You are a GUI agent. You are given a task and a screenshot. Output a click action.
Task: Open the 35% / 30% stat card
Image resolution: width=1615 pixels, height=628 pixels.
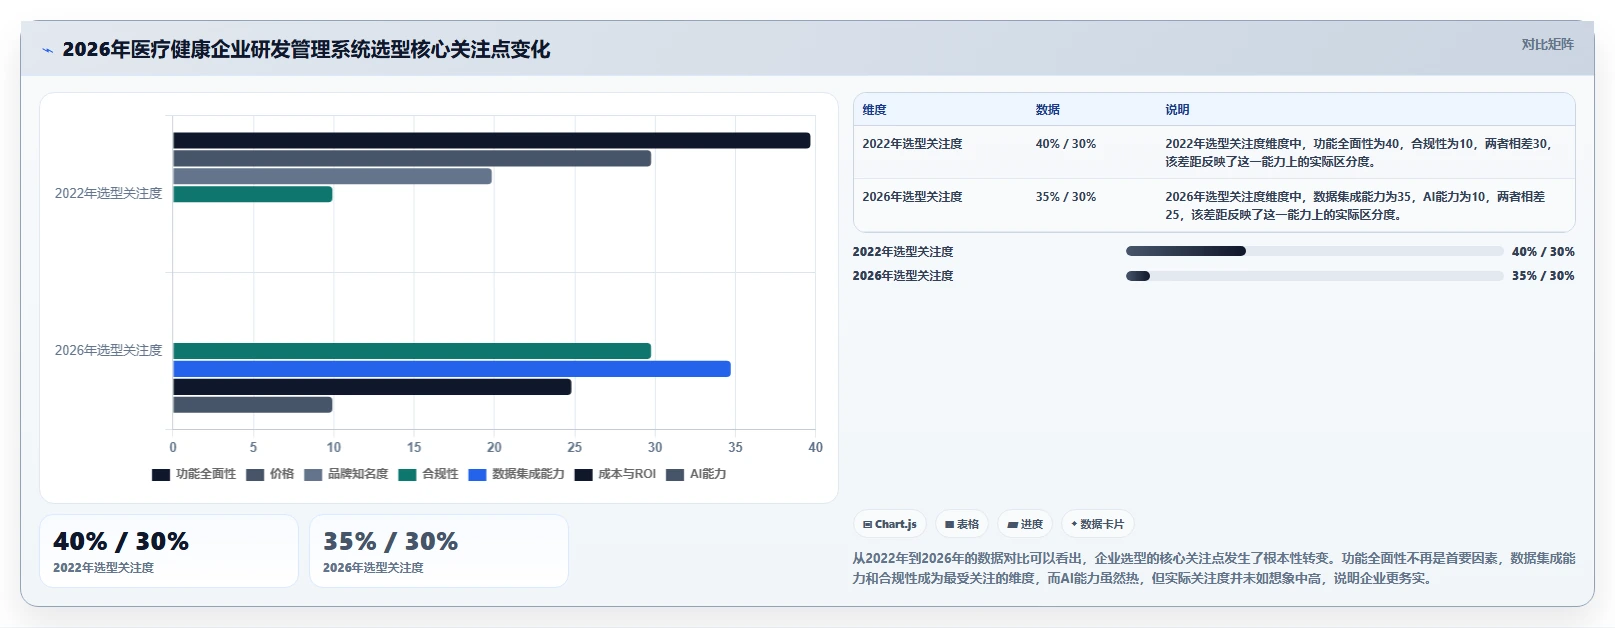[439, 551]
